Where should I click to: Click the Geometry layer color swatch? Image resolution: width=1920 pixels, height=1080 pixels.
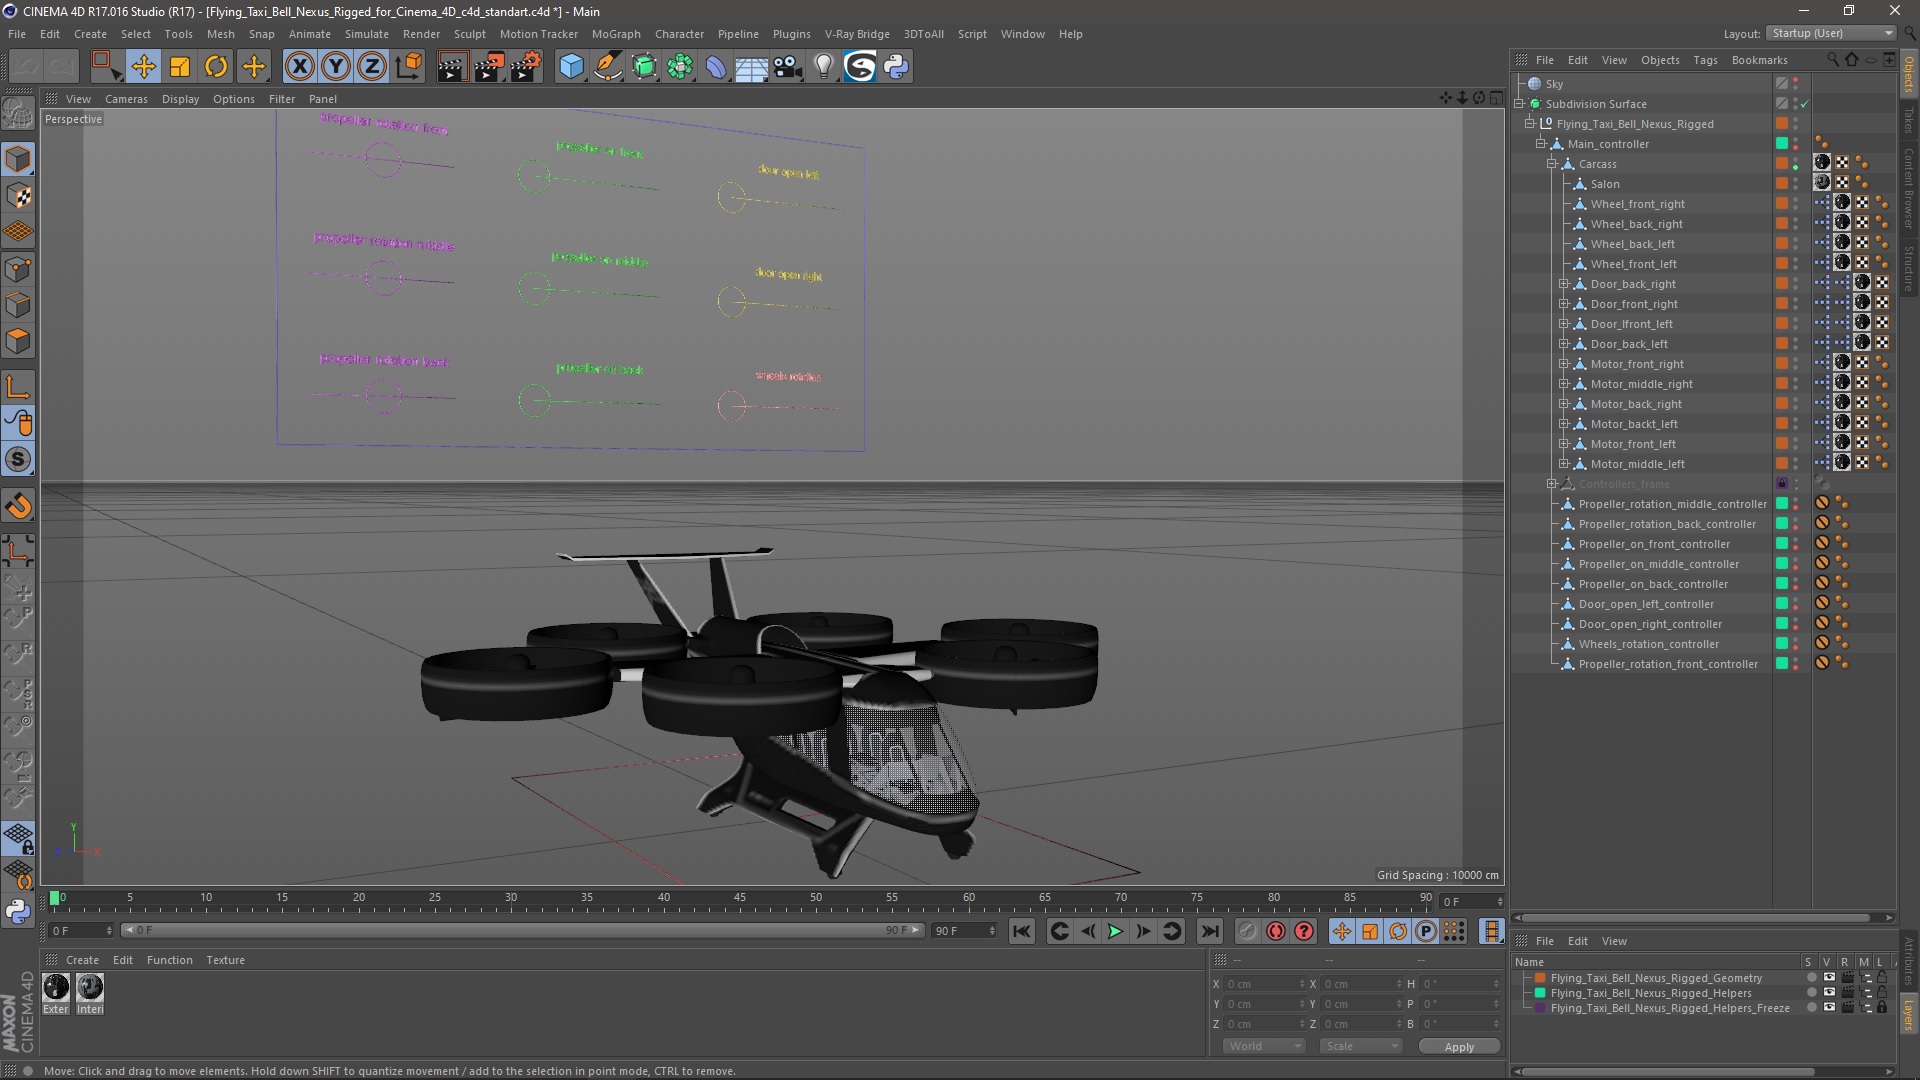pos(1540,978)
